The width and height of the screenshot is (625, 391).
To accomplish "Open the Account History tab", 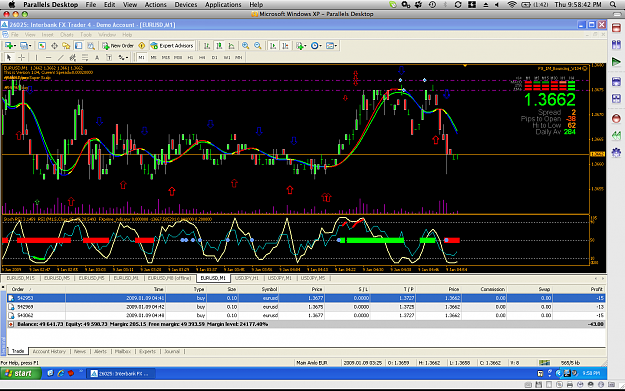I will [49, 352].
